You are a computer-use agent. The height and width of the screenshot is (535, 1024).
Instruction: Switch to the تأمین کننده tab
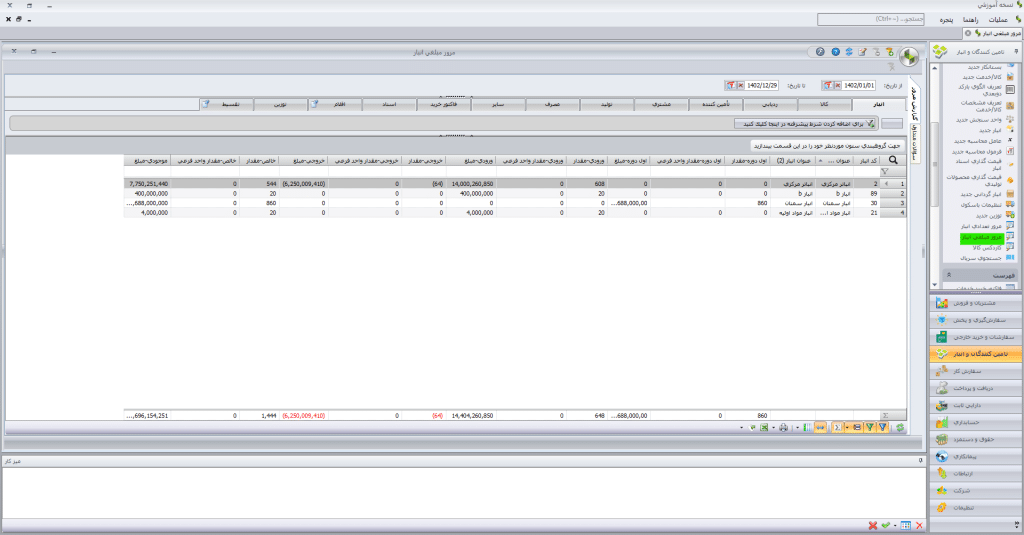[x=716, y=105]
